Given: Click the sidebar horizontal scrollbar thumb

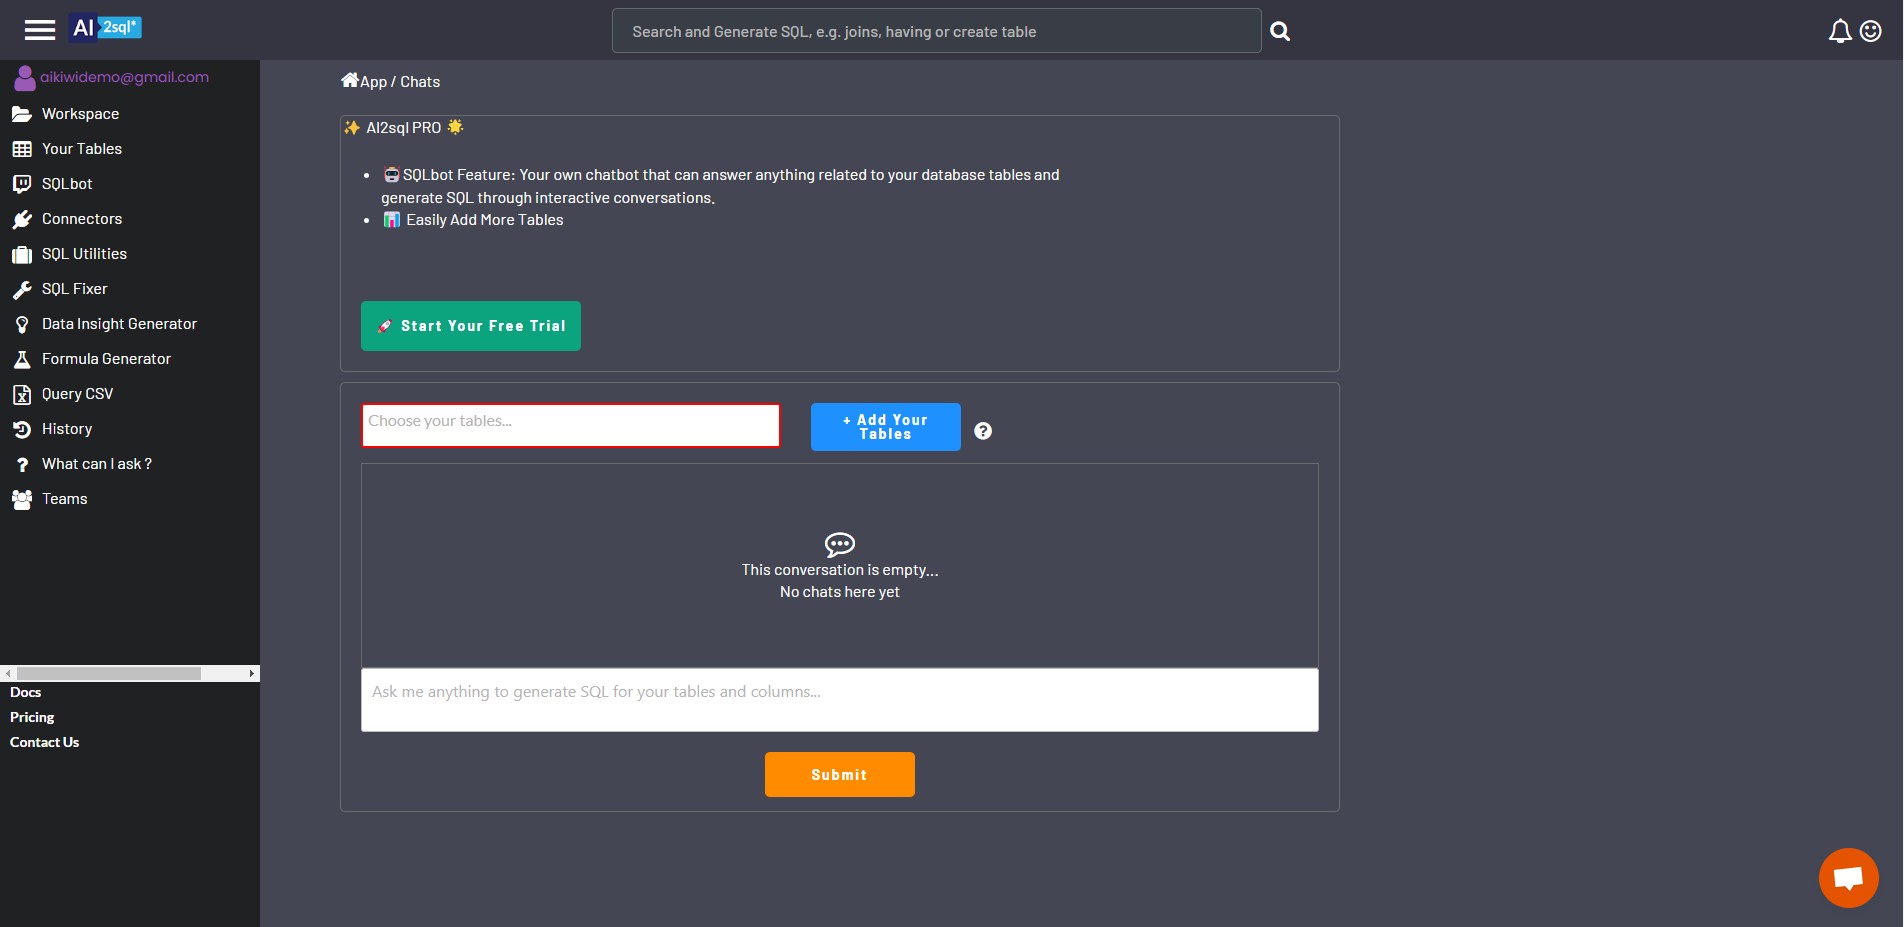Looking at the screenshot, I should pyautogui.click(x=109, y=673).
